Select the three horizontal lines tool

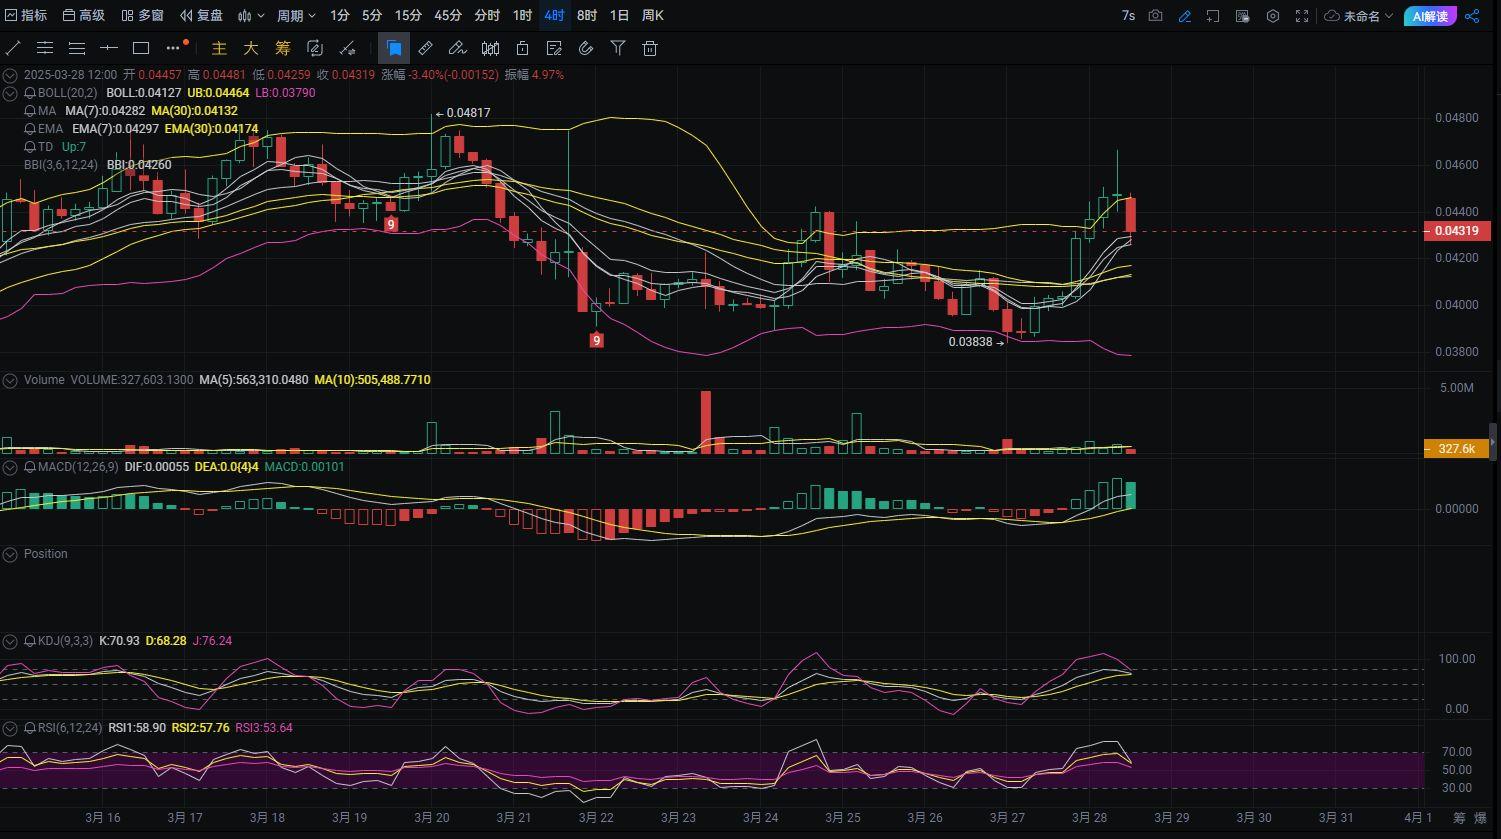(x=77, y=48)
